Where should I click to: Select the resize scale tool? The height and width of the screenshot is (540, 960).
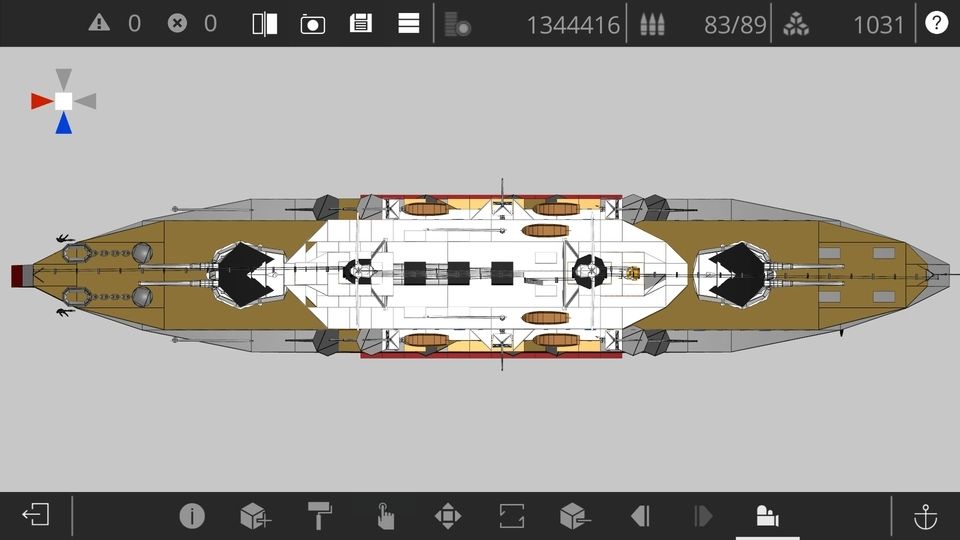tap(511, 516)
